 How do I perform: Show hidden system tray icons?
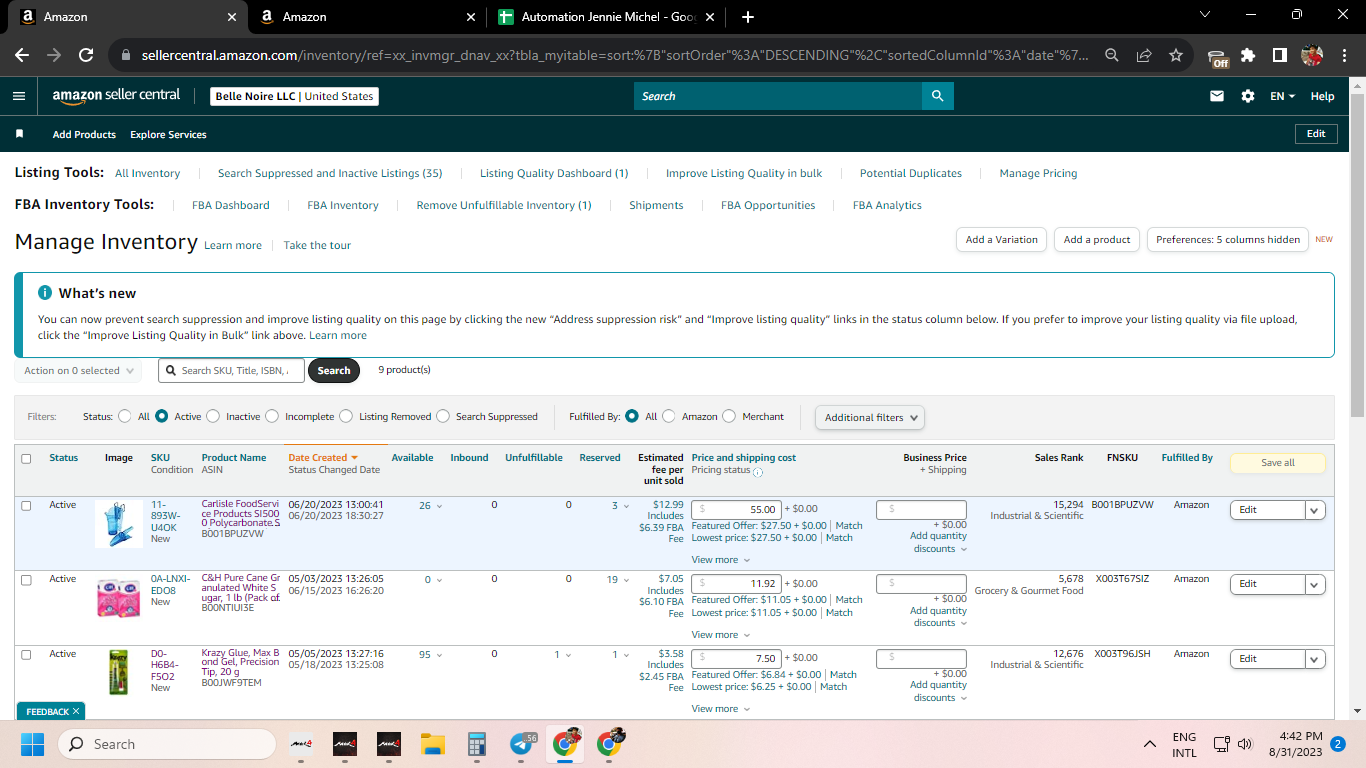point(1150,744)
